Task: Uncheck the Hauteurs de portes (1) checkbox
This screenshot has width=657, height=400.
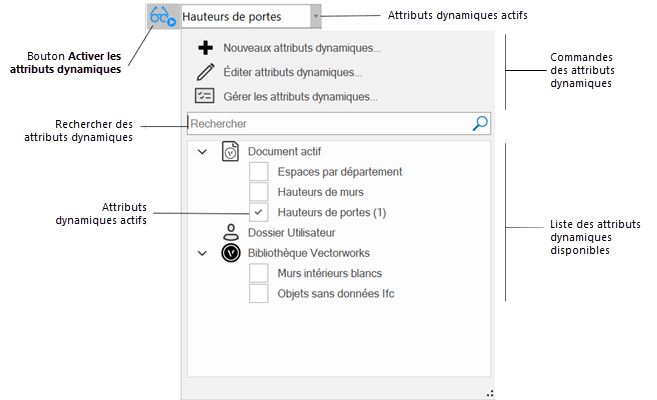Action: [x=258, y=212]
